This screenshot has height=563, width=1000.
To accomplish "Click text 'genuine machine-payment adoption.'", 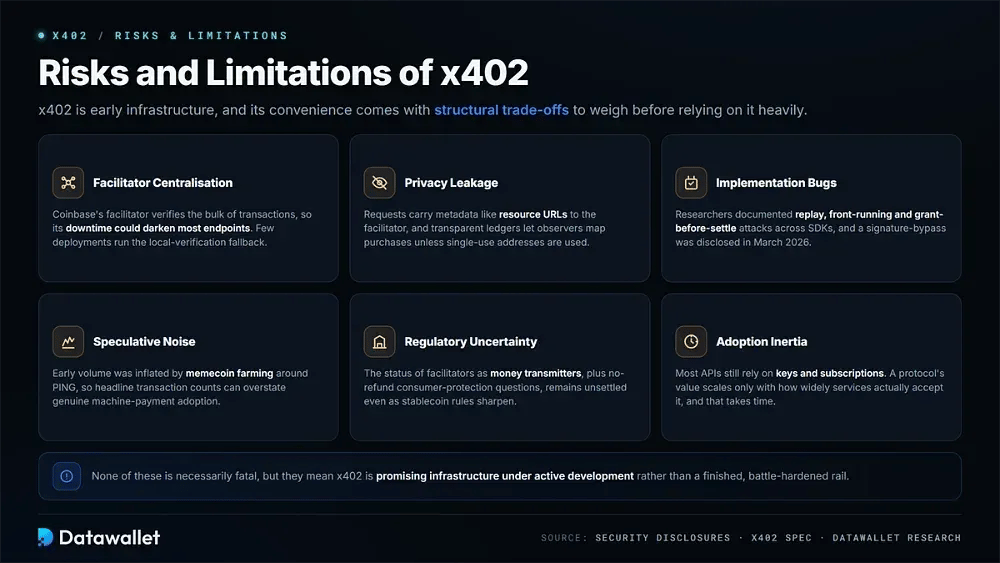I will pos(136,401).
